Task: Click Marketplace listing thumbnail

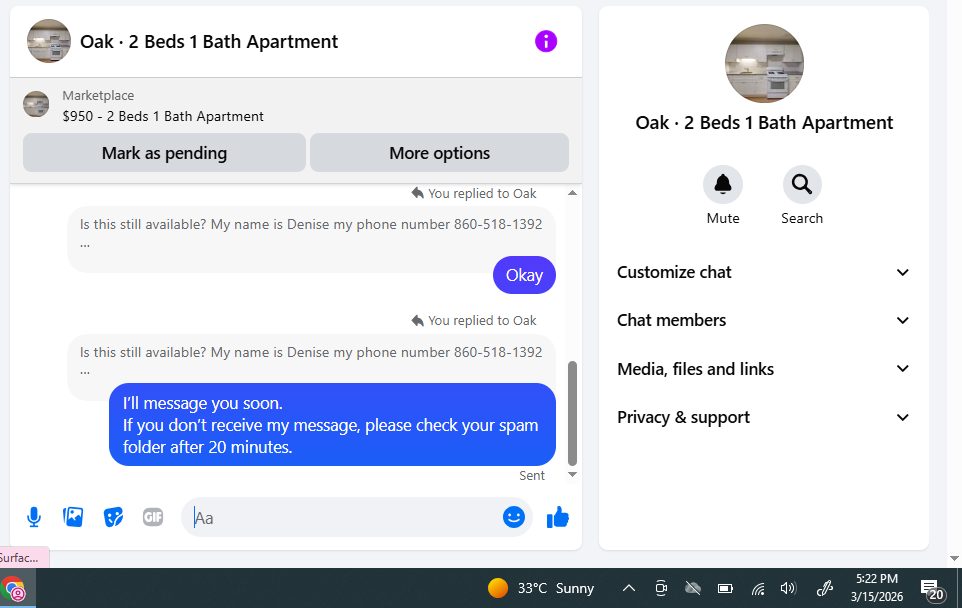Action: 36,104
